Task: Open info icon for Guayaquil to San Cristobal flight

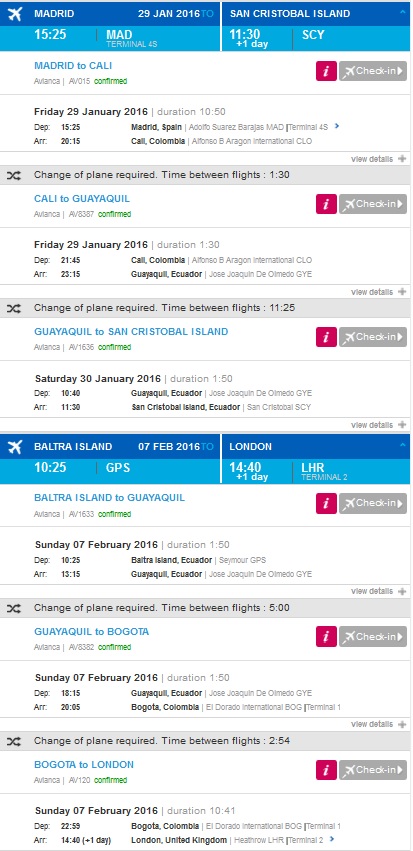Action: coord(326,337)
